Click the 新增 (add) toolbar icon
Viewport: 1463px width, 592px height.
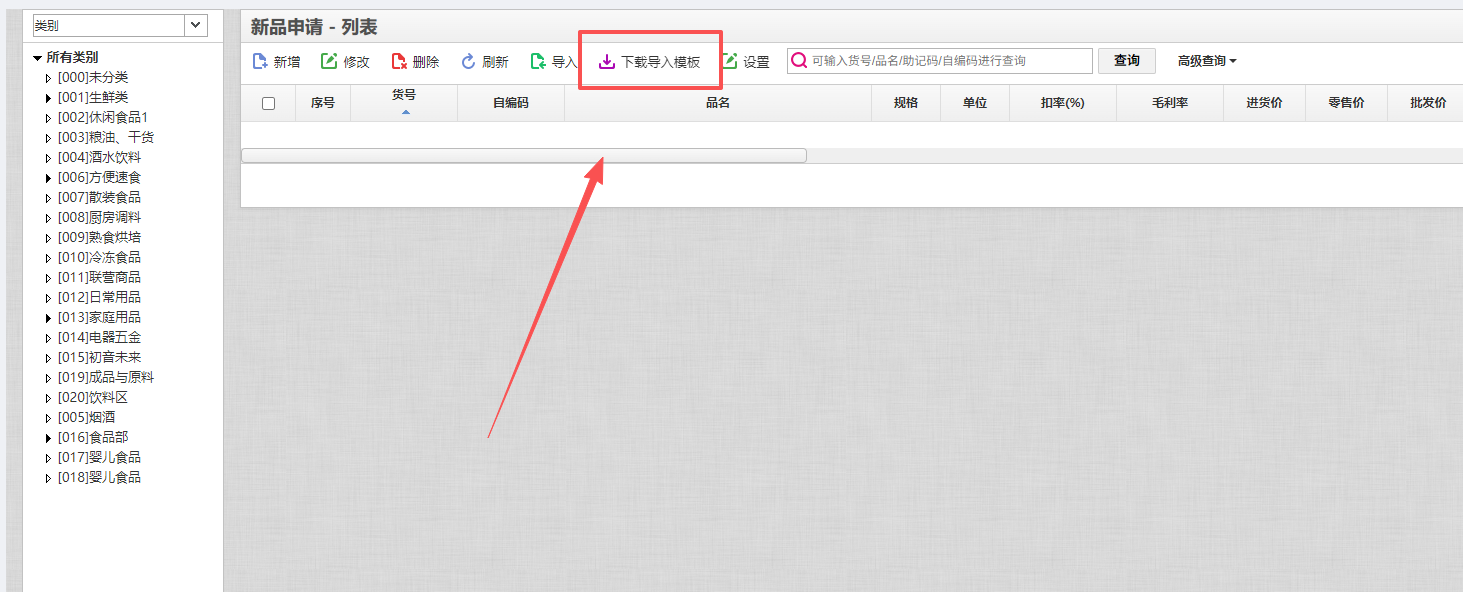[x=260, y=62]
